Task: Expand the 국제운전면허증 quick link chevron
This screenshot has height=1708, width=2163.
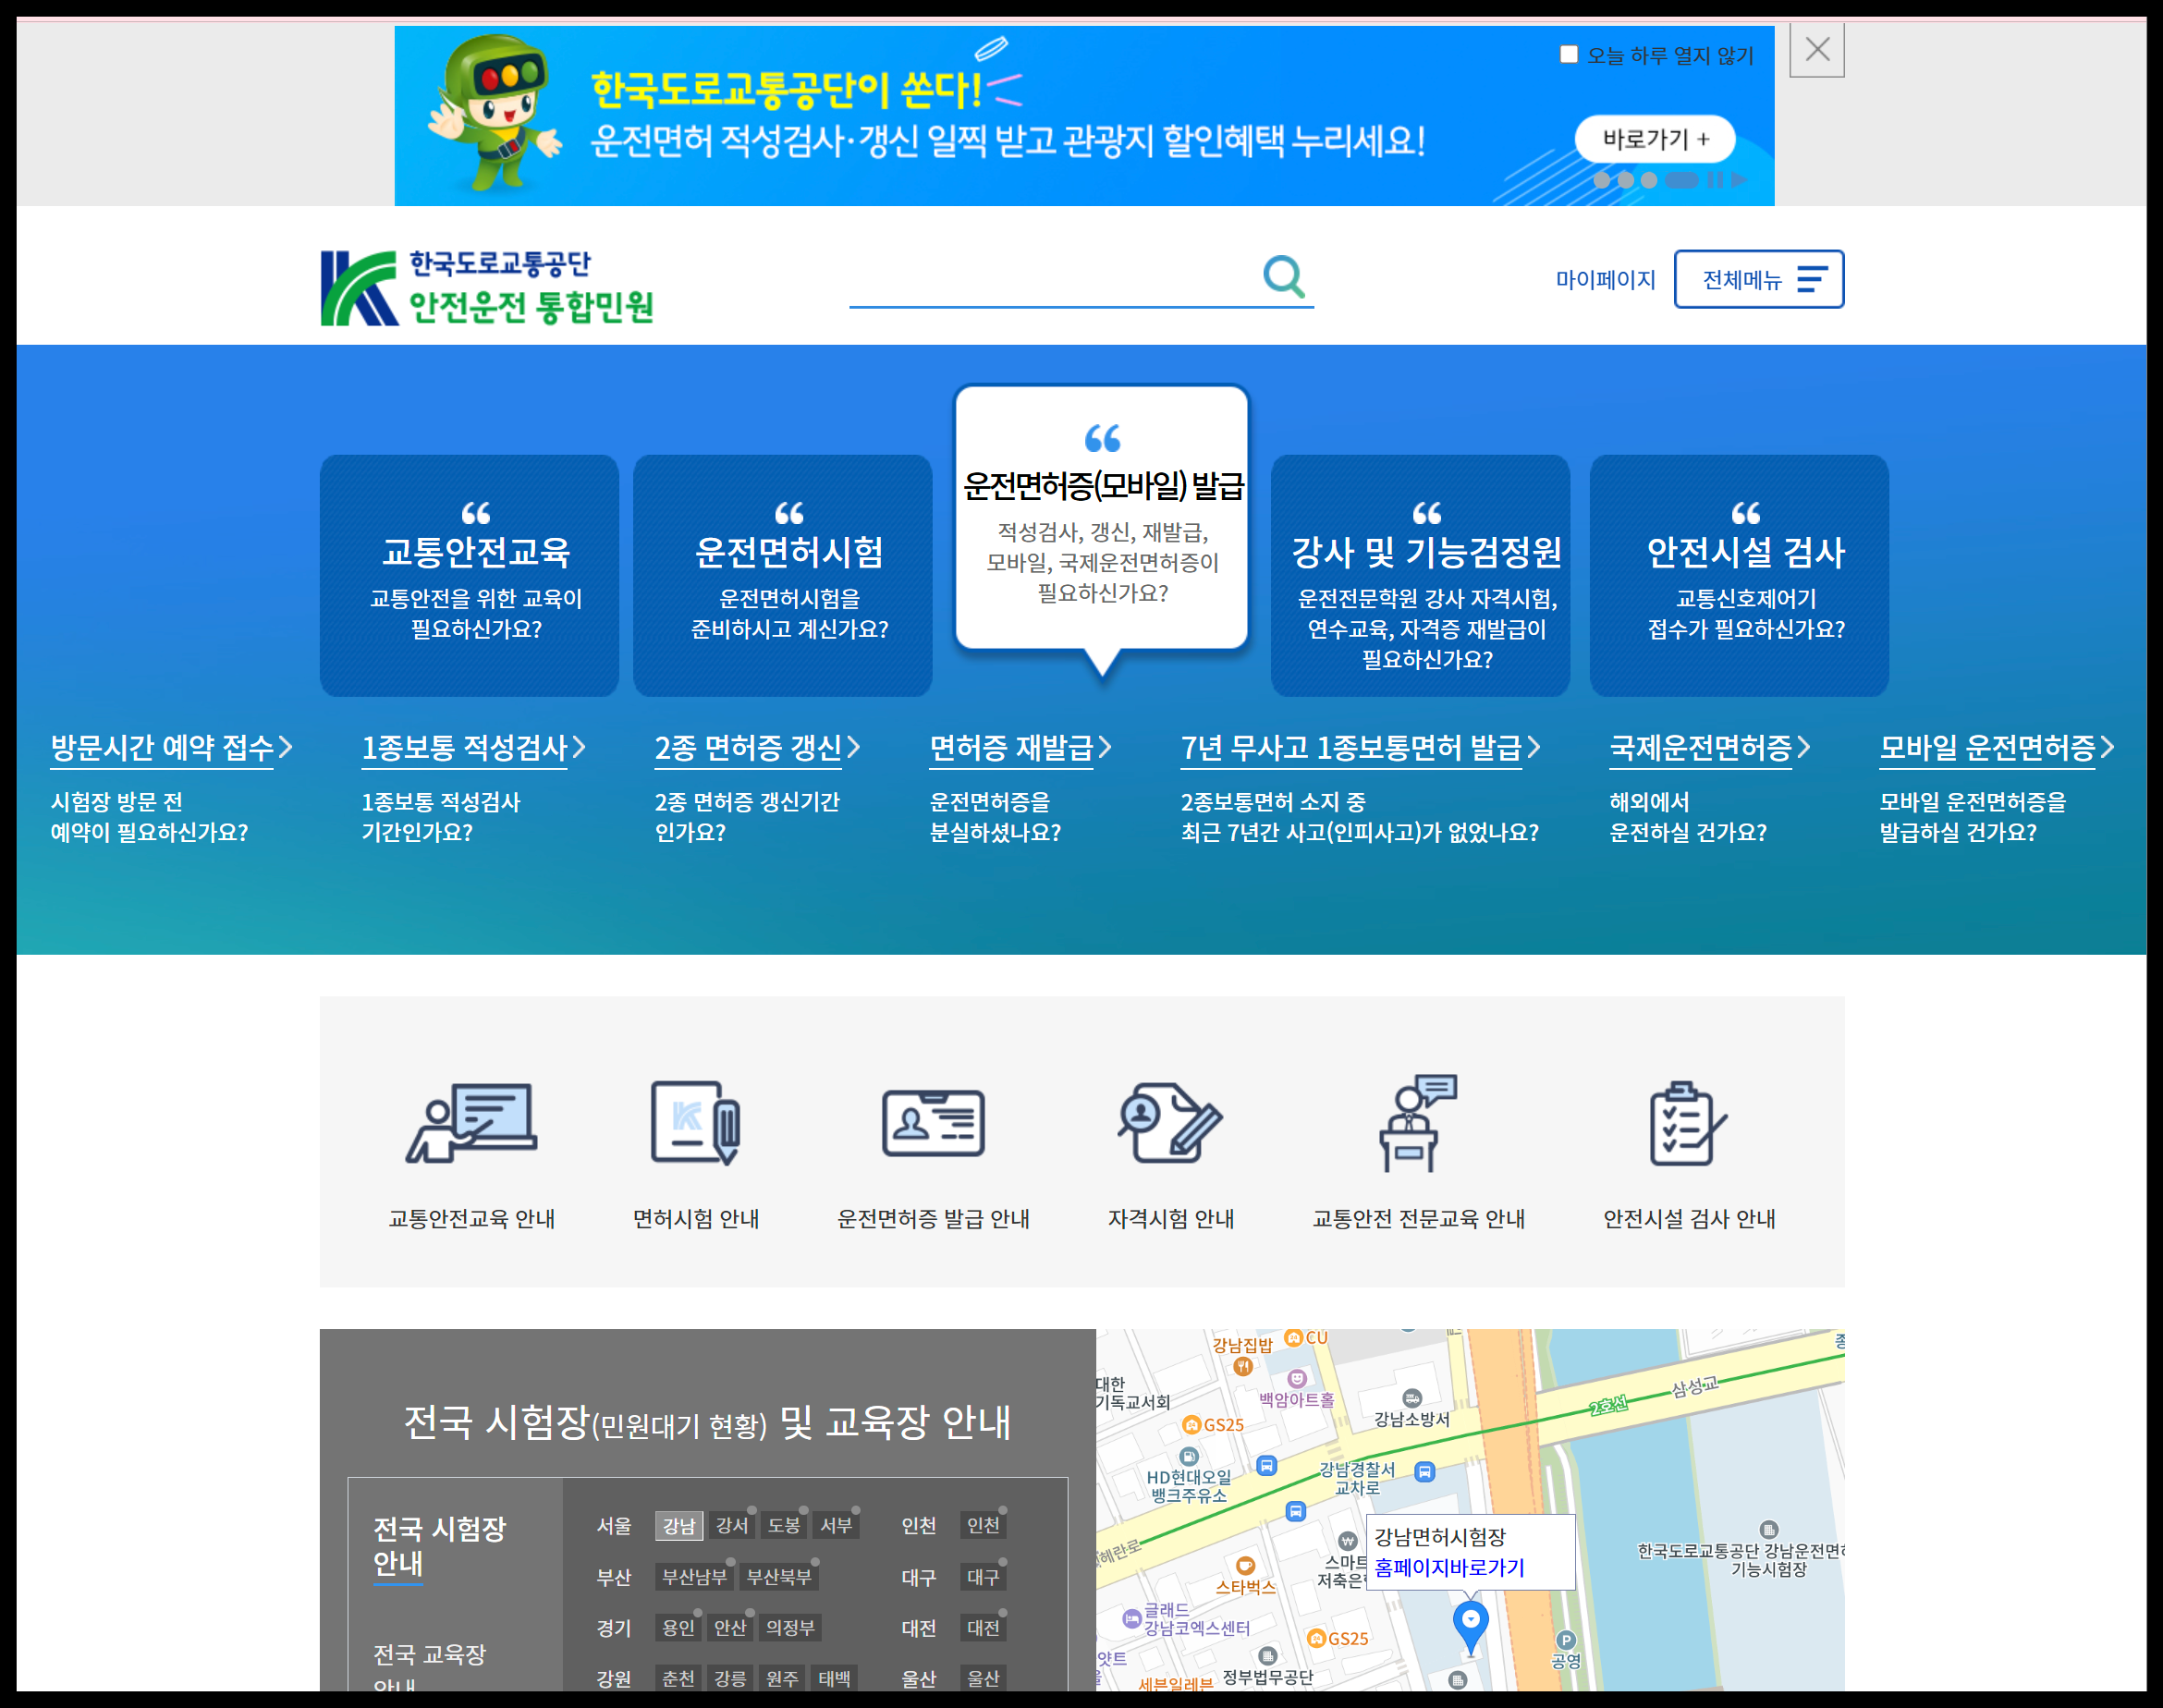Action: 1805,747
